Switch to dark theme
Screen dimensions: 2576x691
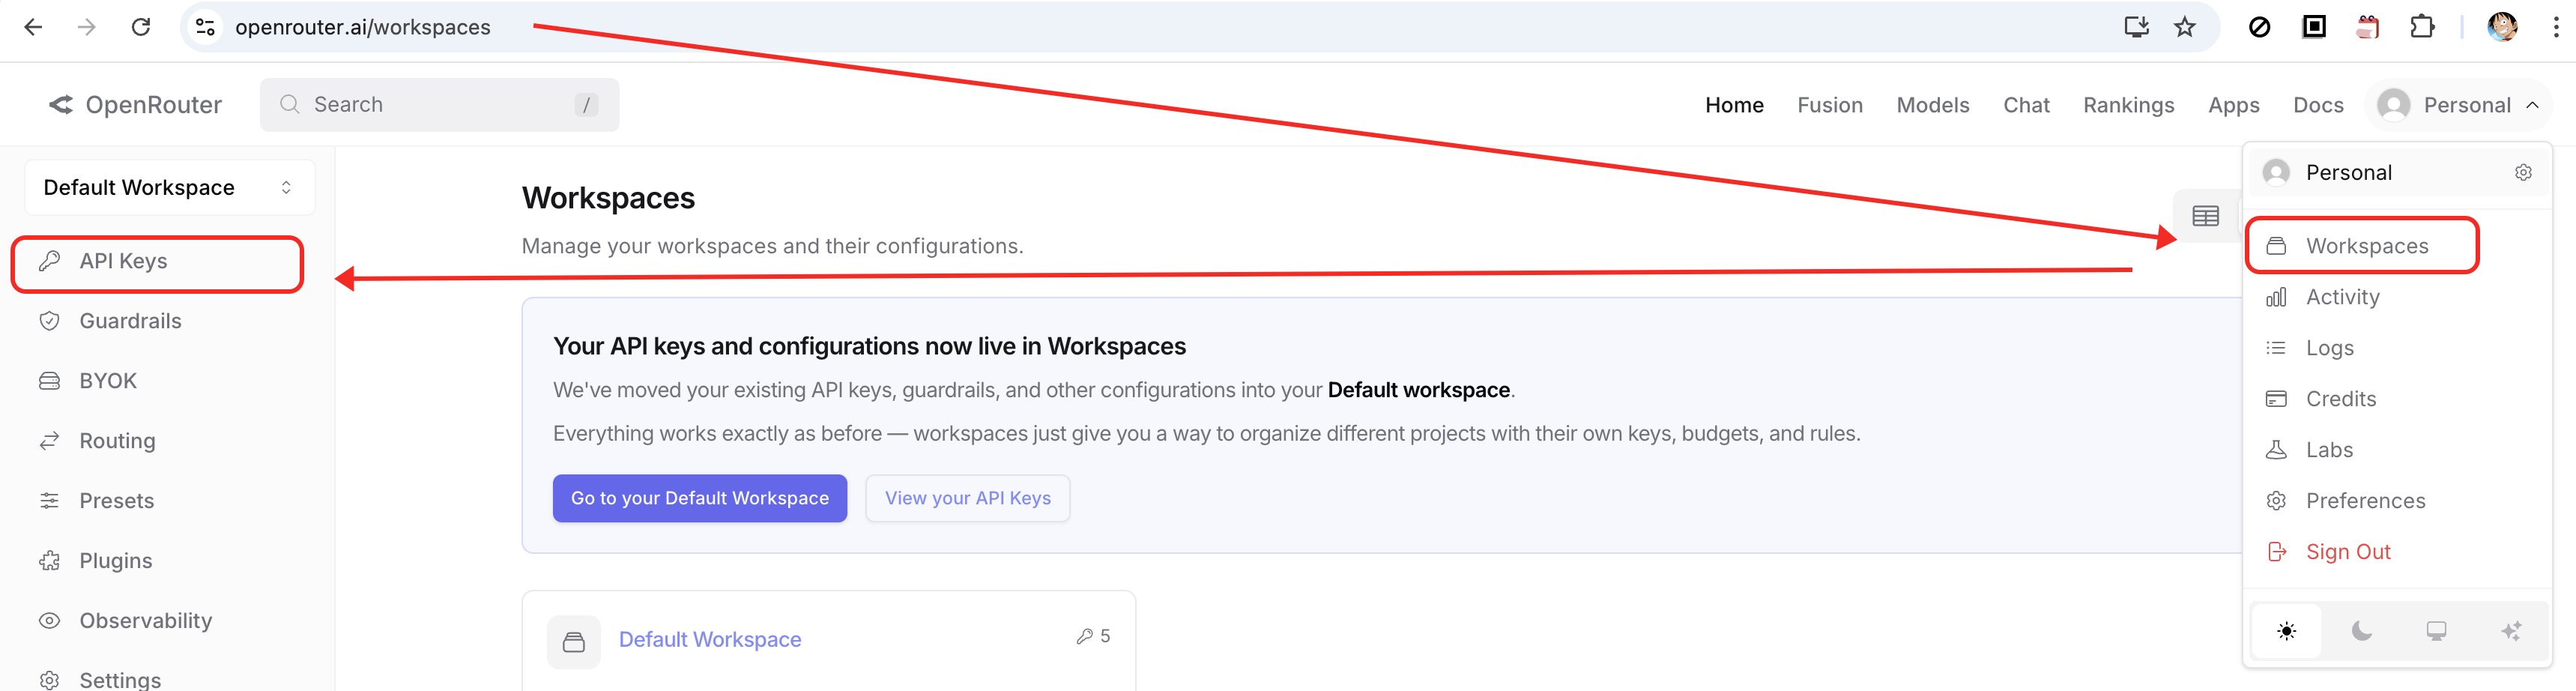tap(2361, 631)
